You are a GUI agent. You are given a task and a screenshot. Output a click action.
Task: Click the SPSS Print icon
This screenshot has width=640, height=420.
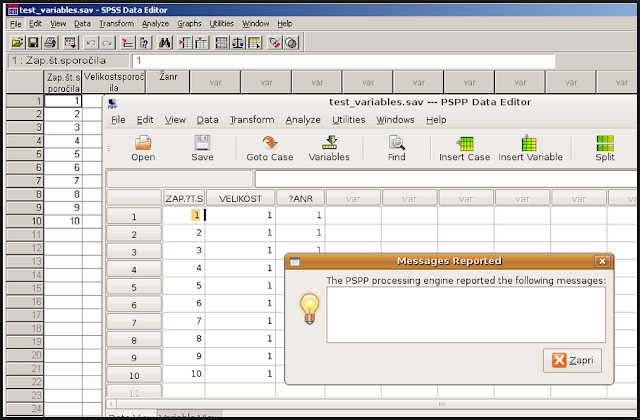50,42
